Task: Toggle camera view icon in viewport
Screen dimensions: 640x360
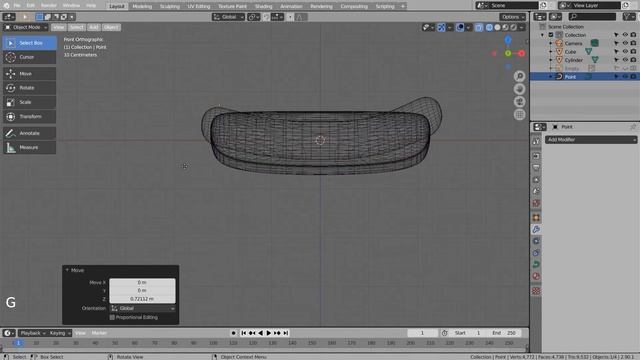Action: pos(520,102)
